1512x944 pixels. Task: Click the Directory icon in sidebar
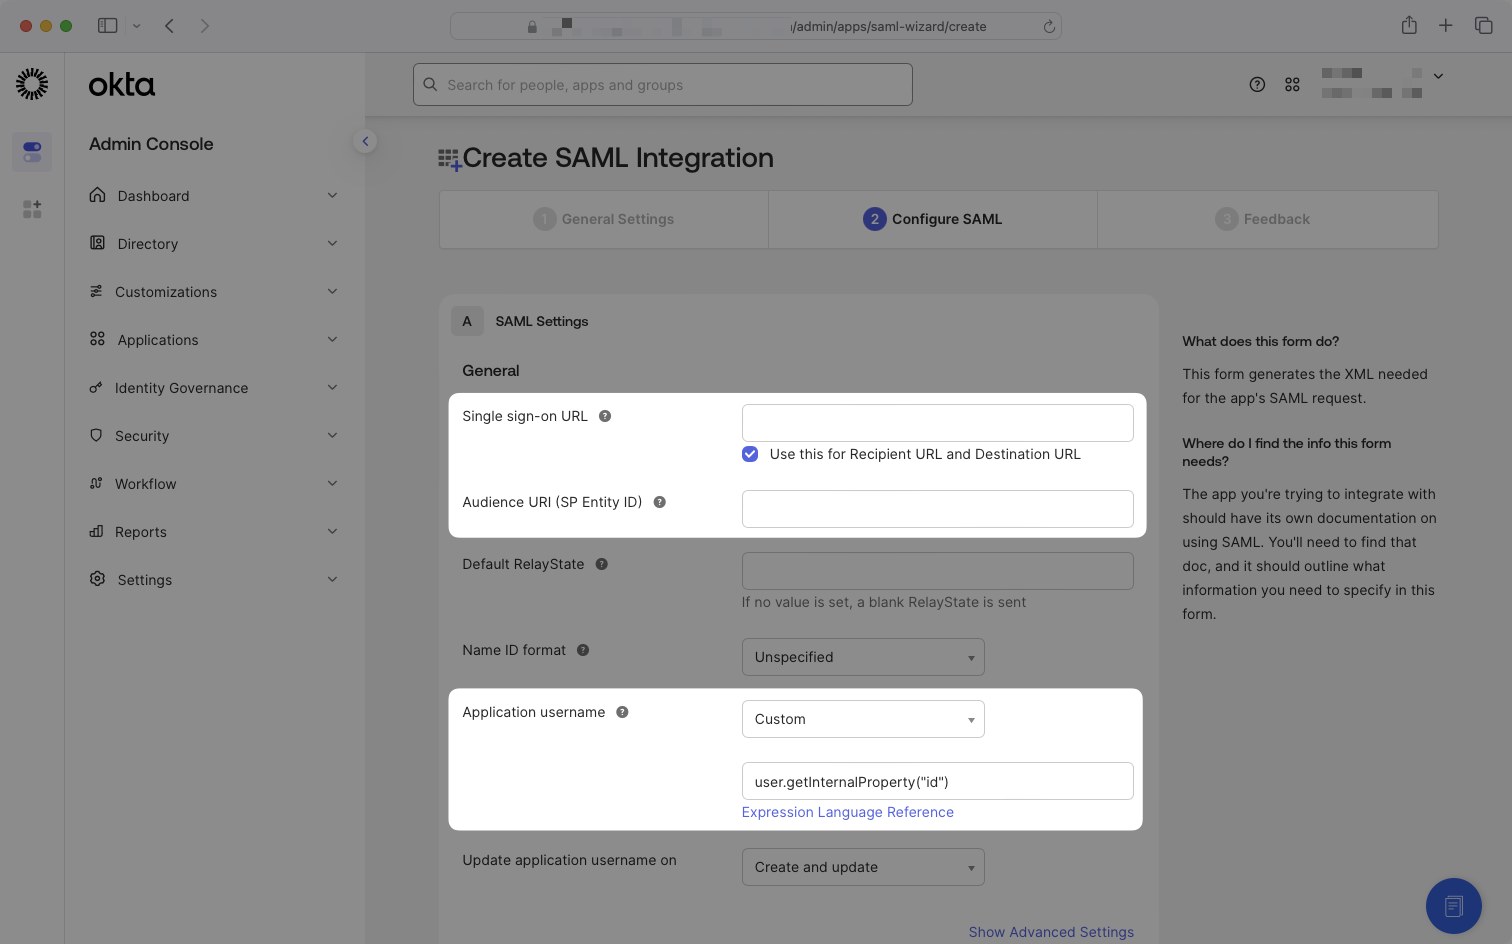click(x=97, y=243)
